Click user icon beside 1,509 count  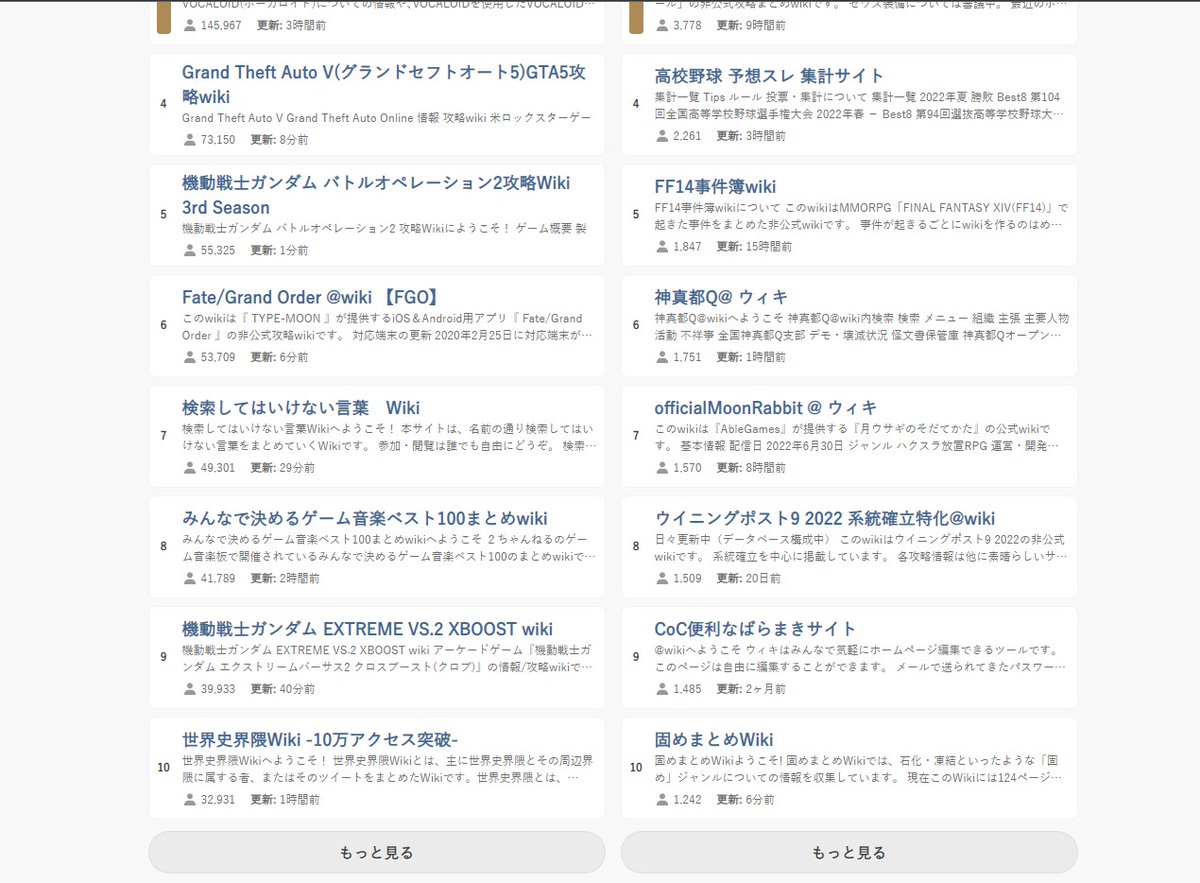click(662, 578)
